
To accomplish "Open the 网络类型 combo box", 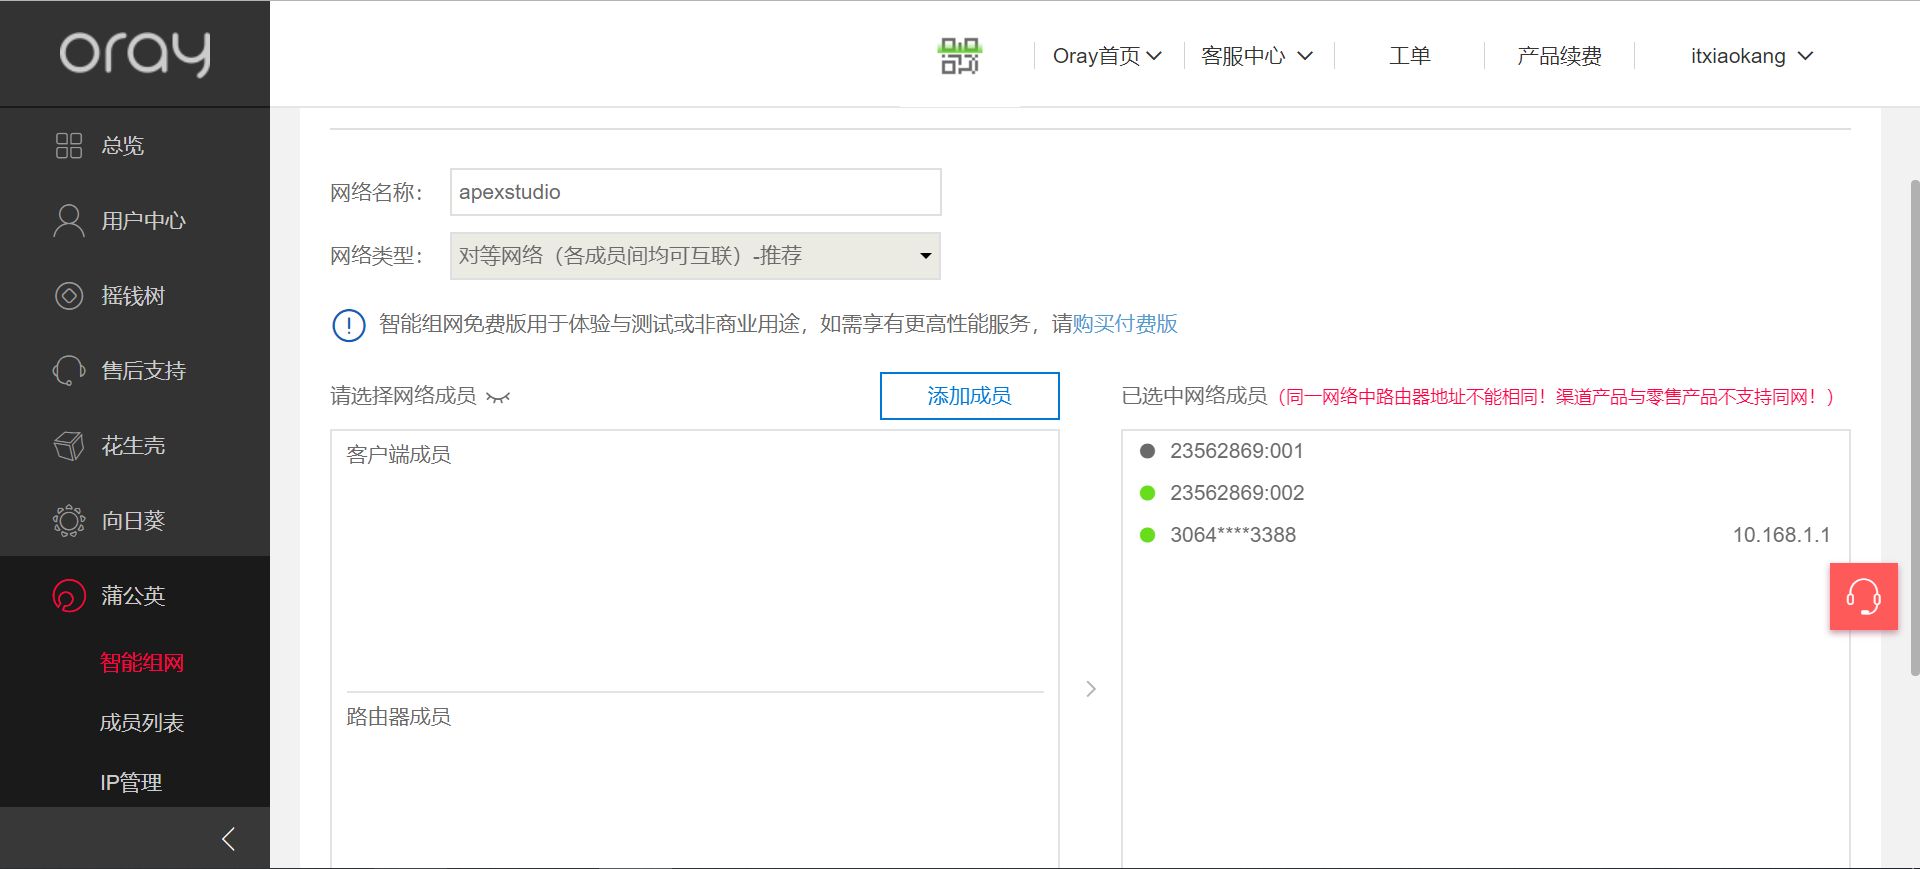I will [x=695, y=256].
